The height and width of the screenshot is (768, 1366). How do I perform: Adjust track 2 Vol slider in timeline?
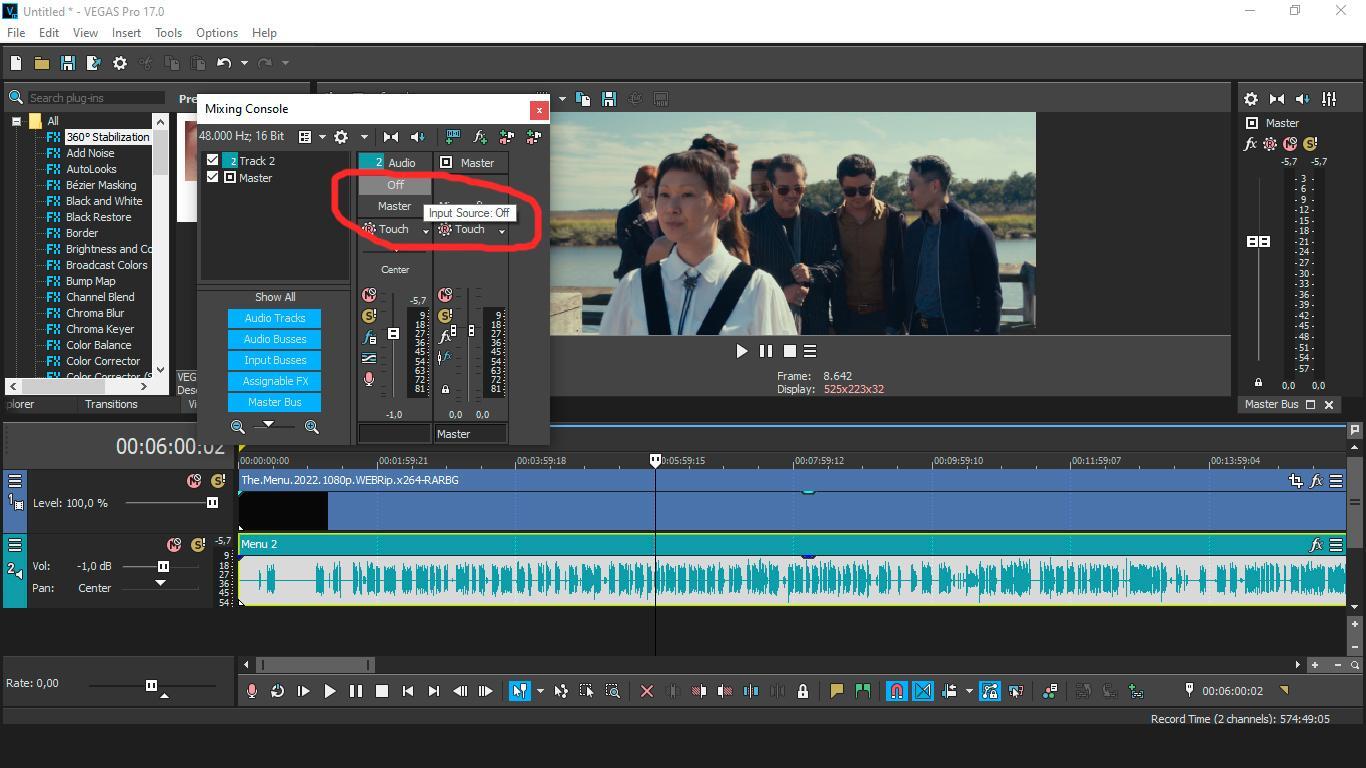tap(163, 567)
